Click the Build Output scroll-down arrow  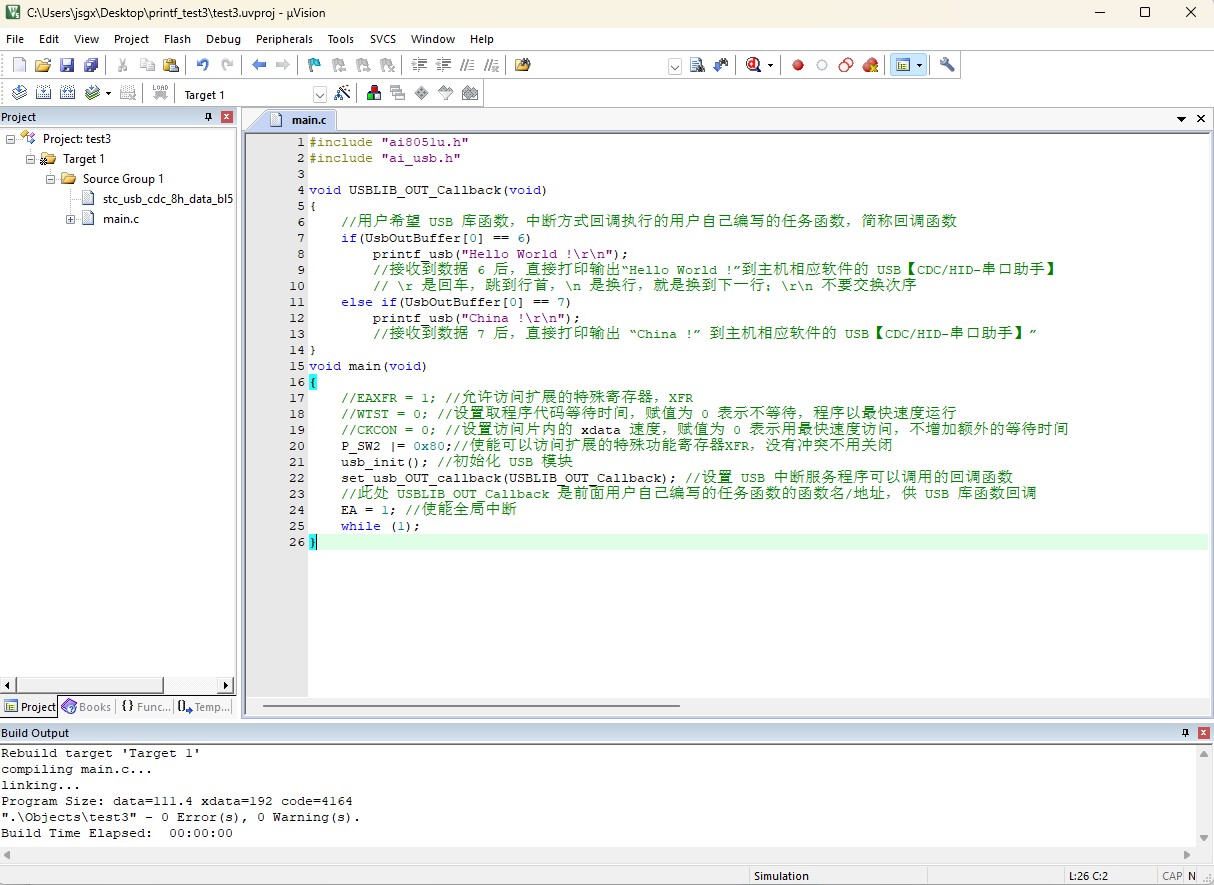pyautogui.click(x=1205, y=838)
